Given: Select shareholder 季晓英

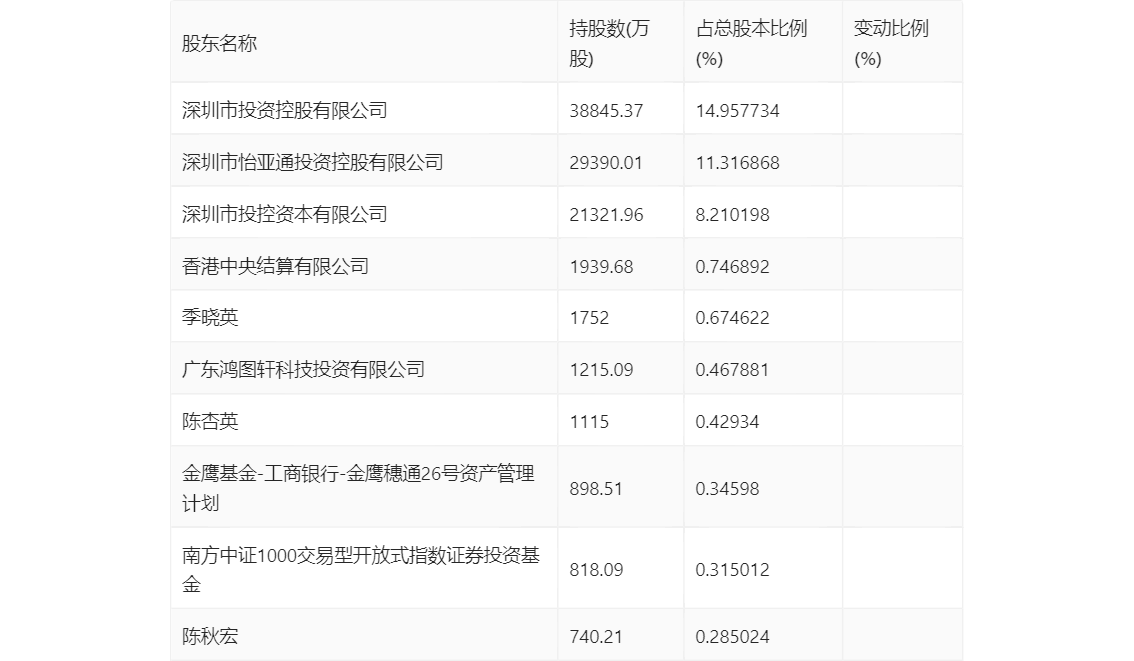Looking at the screenshot, I should tap(210, 317).
